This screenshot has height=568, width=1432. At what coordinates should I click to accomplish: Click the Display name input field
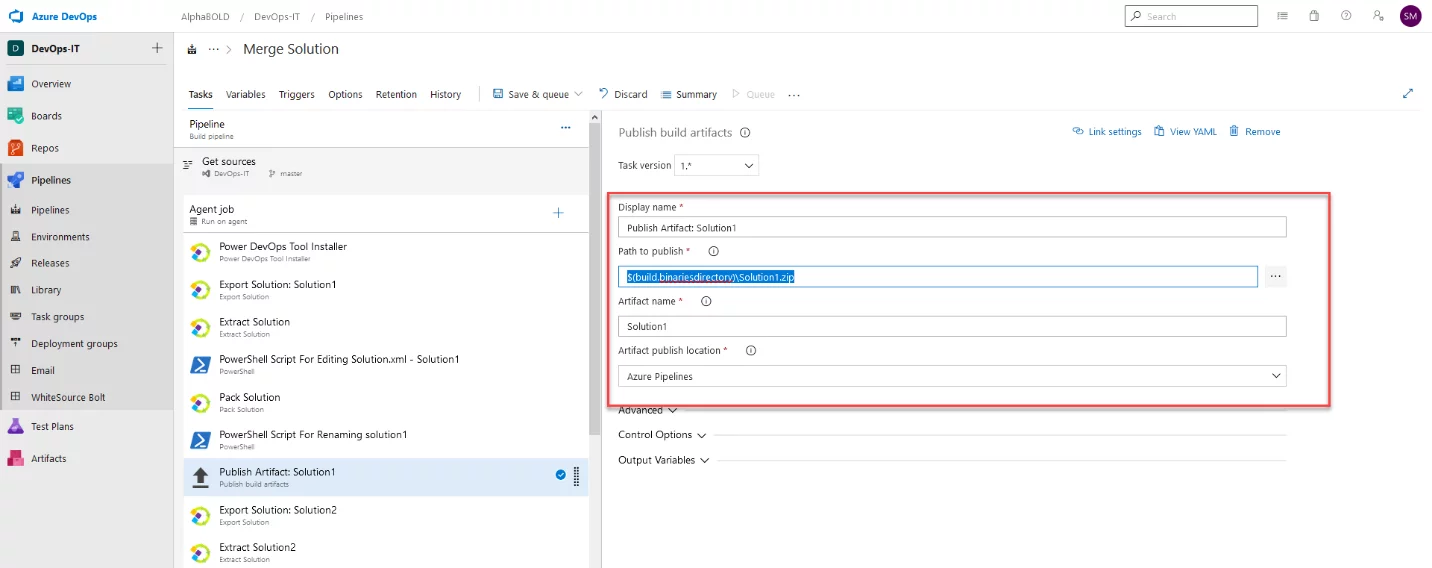click(952, 227)
